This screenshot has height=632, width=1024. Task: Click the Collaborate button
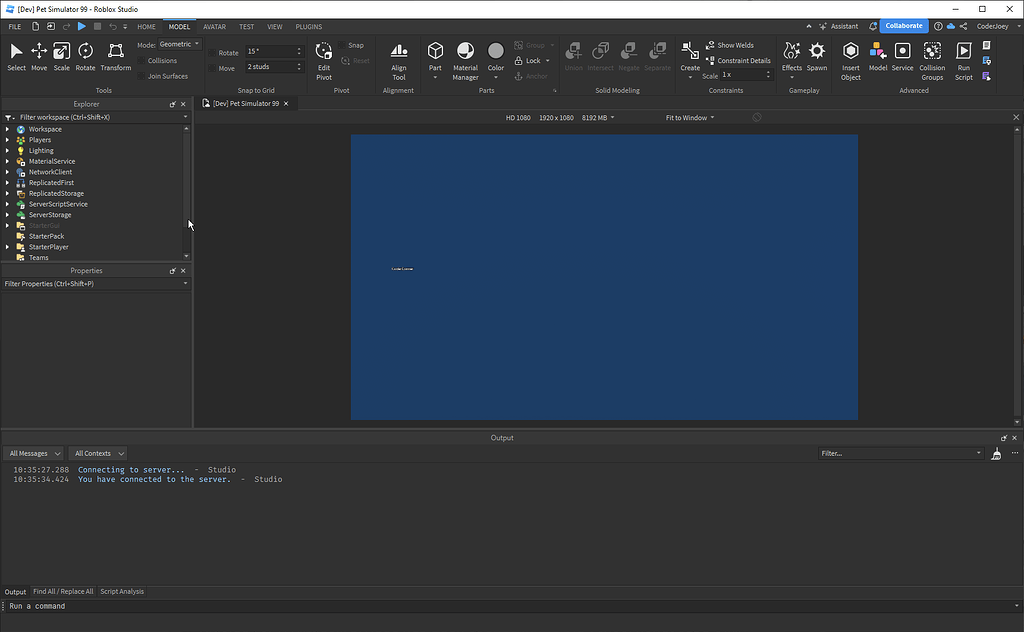click(901, 26)
